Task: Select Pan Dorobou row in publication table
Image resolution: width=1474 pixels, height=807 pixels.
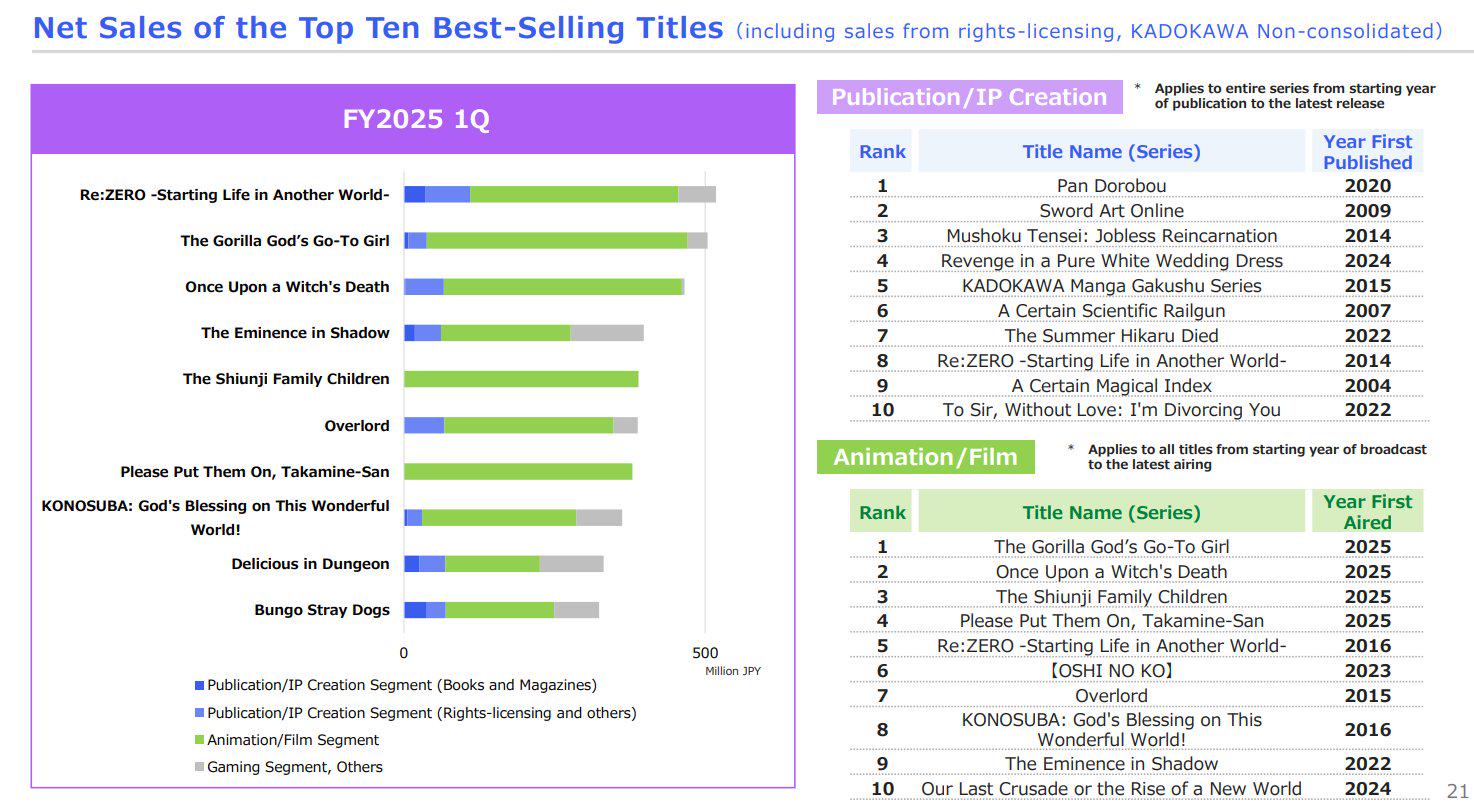Action: pyautogui.click(x=1138, y=186)
